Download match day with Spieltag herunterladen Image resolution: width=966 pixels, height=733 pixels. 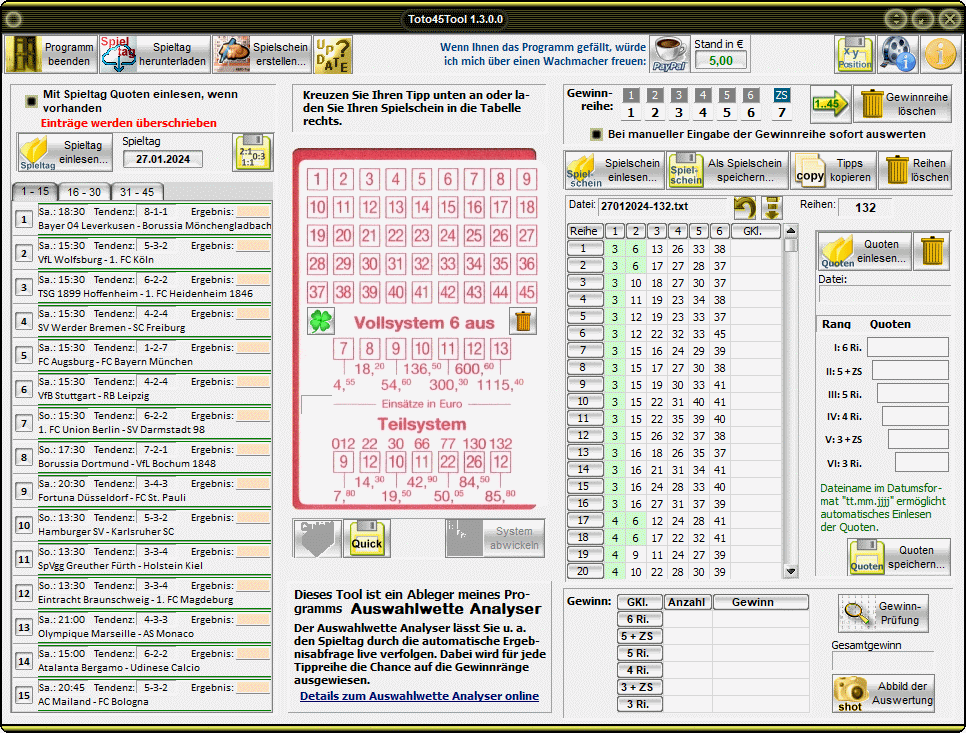pyautogui.click(x=154, y=54)
